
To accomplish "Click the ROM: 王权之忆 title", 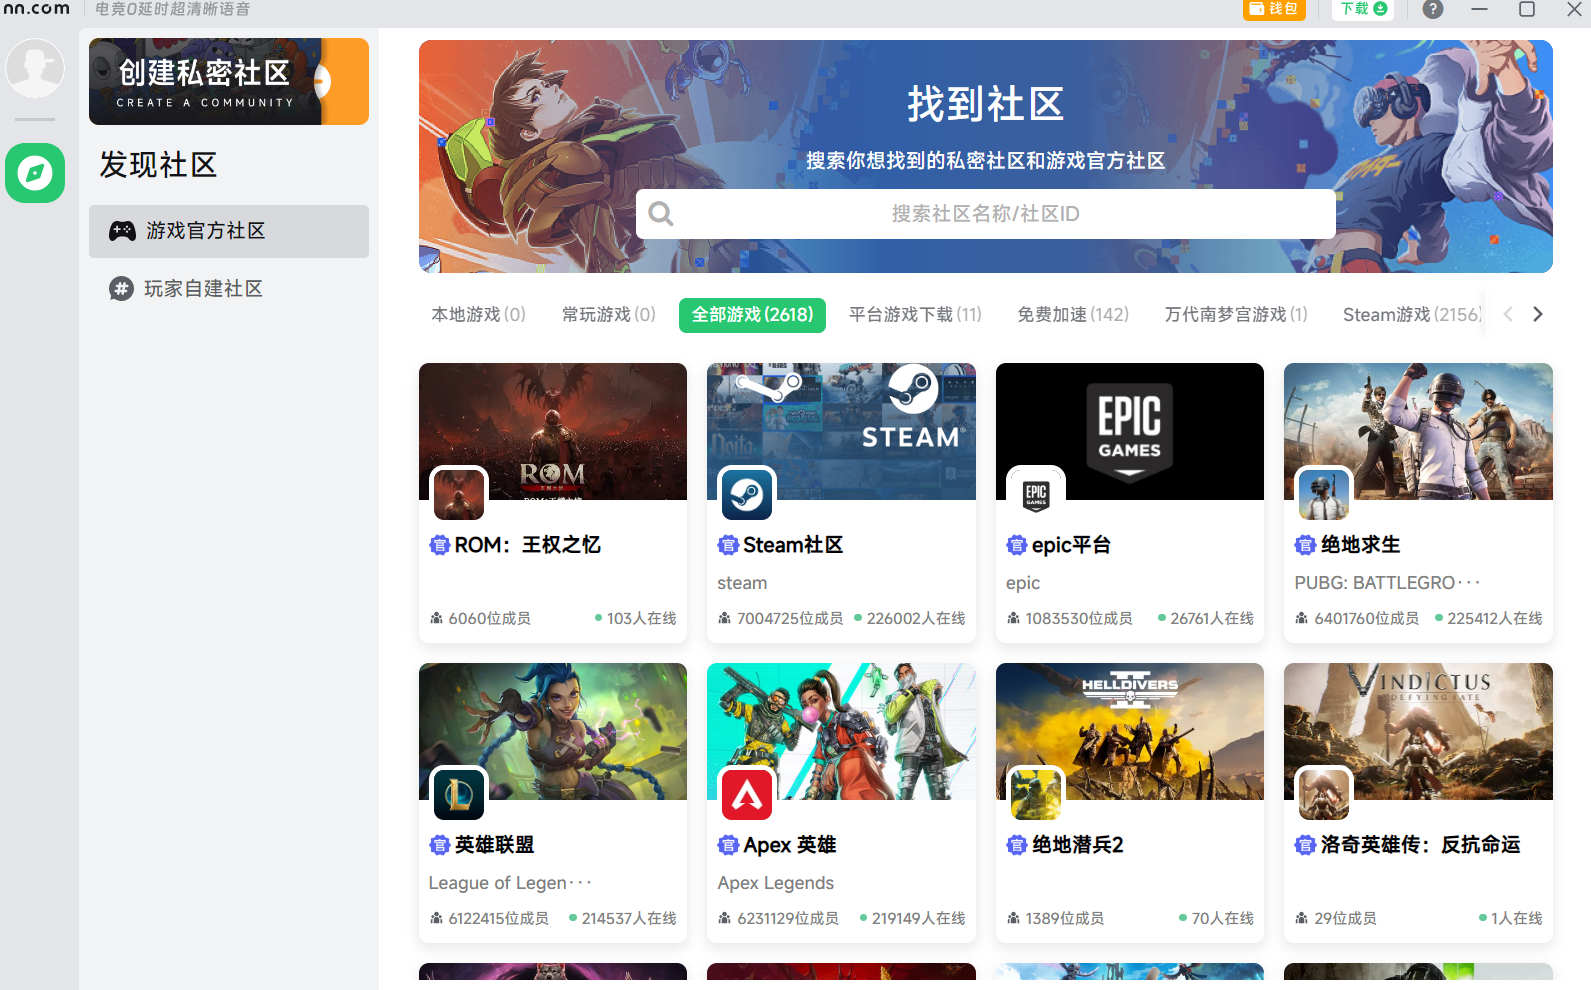I will click(x=527, y=545).
